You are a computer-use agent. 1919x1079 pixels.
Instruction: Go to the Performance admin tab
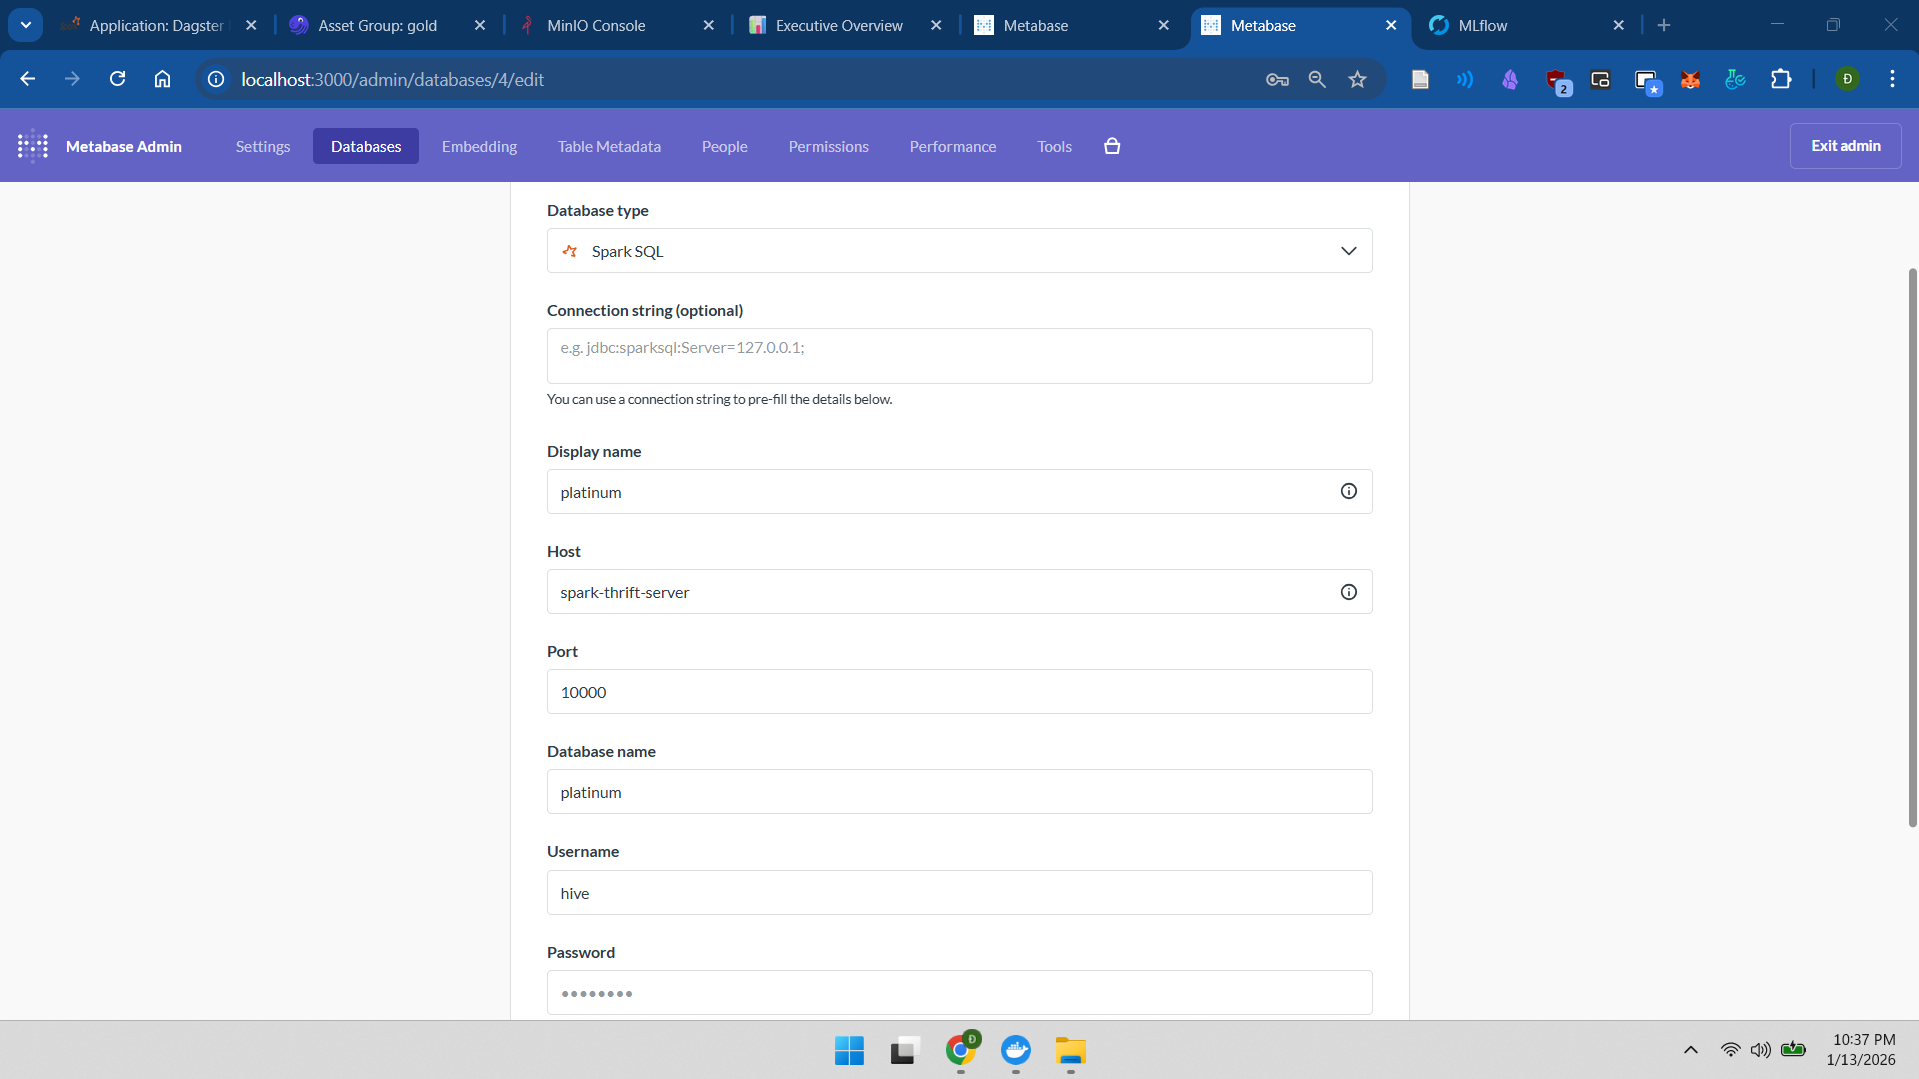point(952,146)
